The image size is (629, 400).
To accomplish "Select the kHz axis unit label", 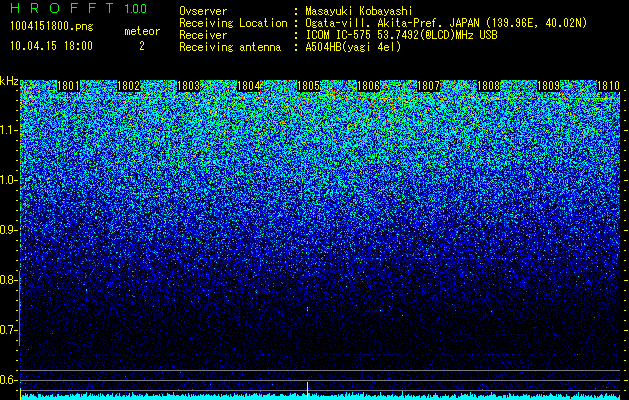I will pyautogui.click(x=9, y=81).
